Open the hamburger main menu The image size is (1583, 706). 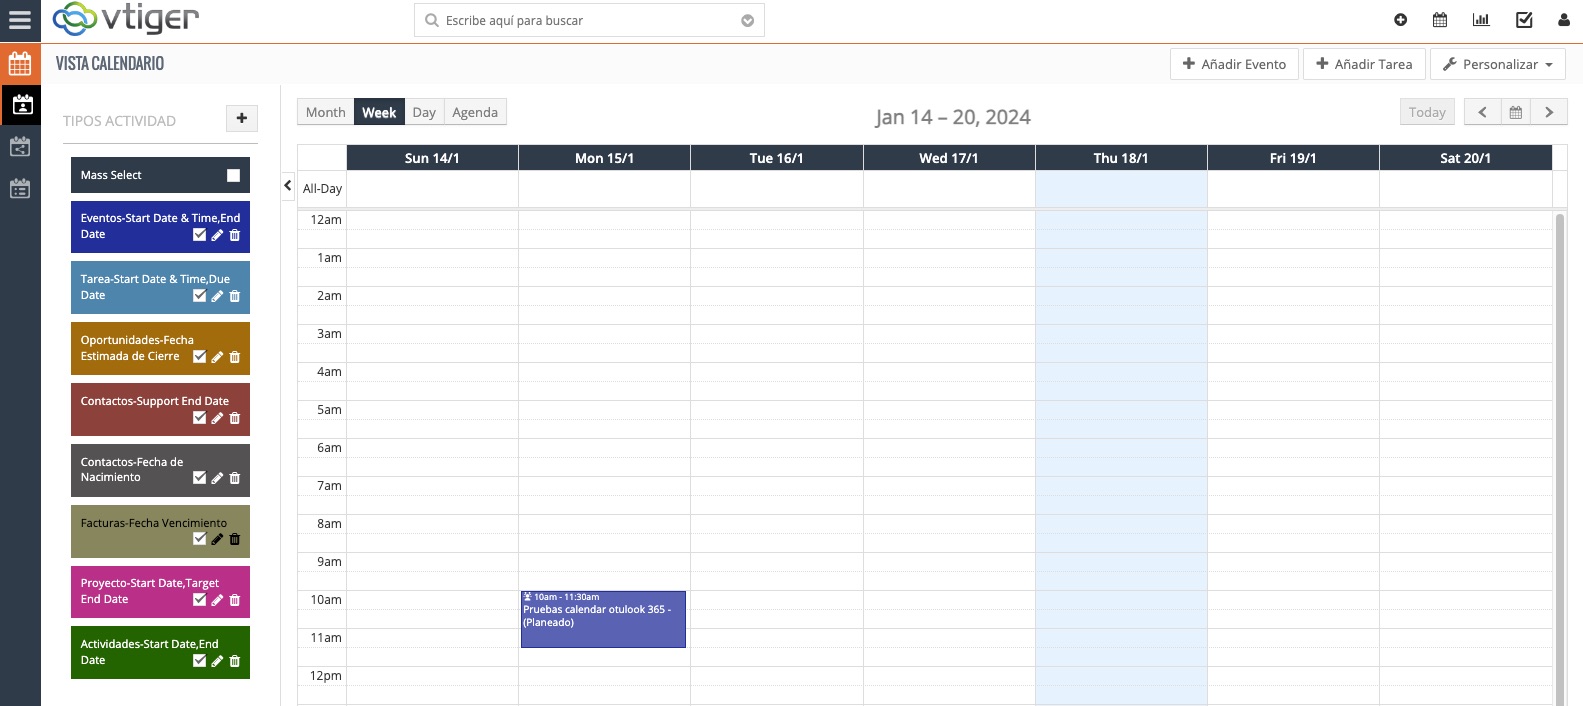20,20
